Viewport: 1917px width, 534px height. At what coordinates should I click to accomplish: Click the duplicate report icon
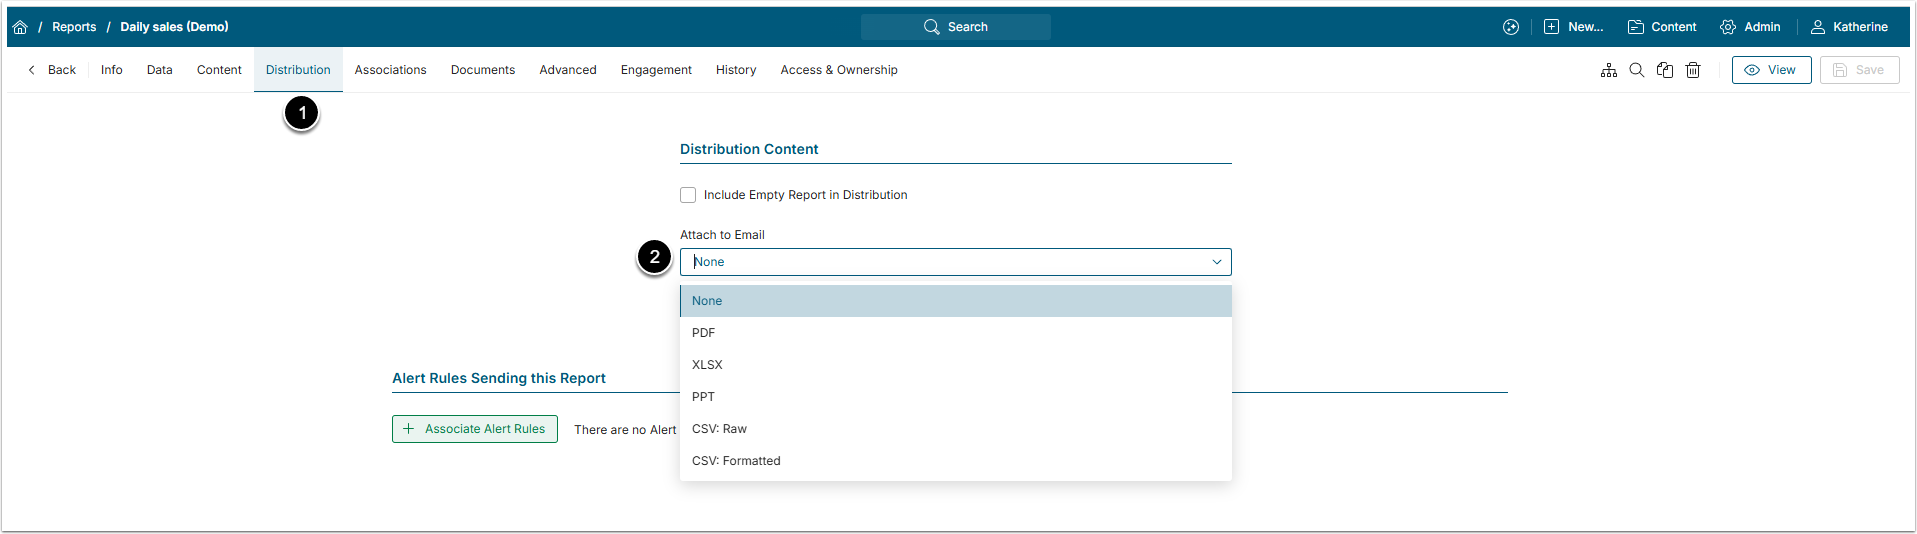(1664, 70)
